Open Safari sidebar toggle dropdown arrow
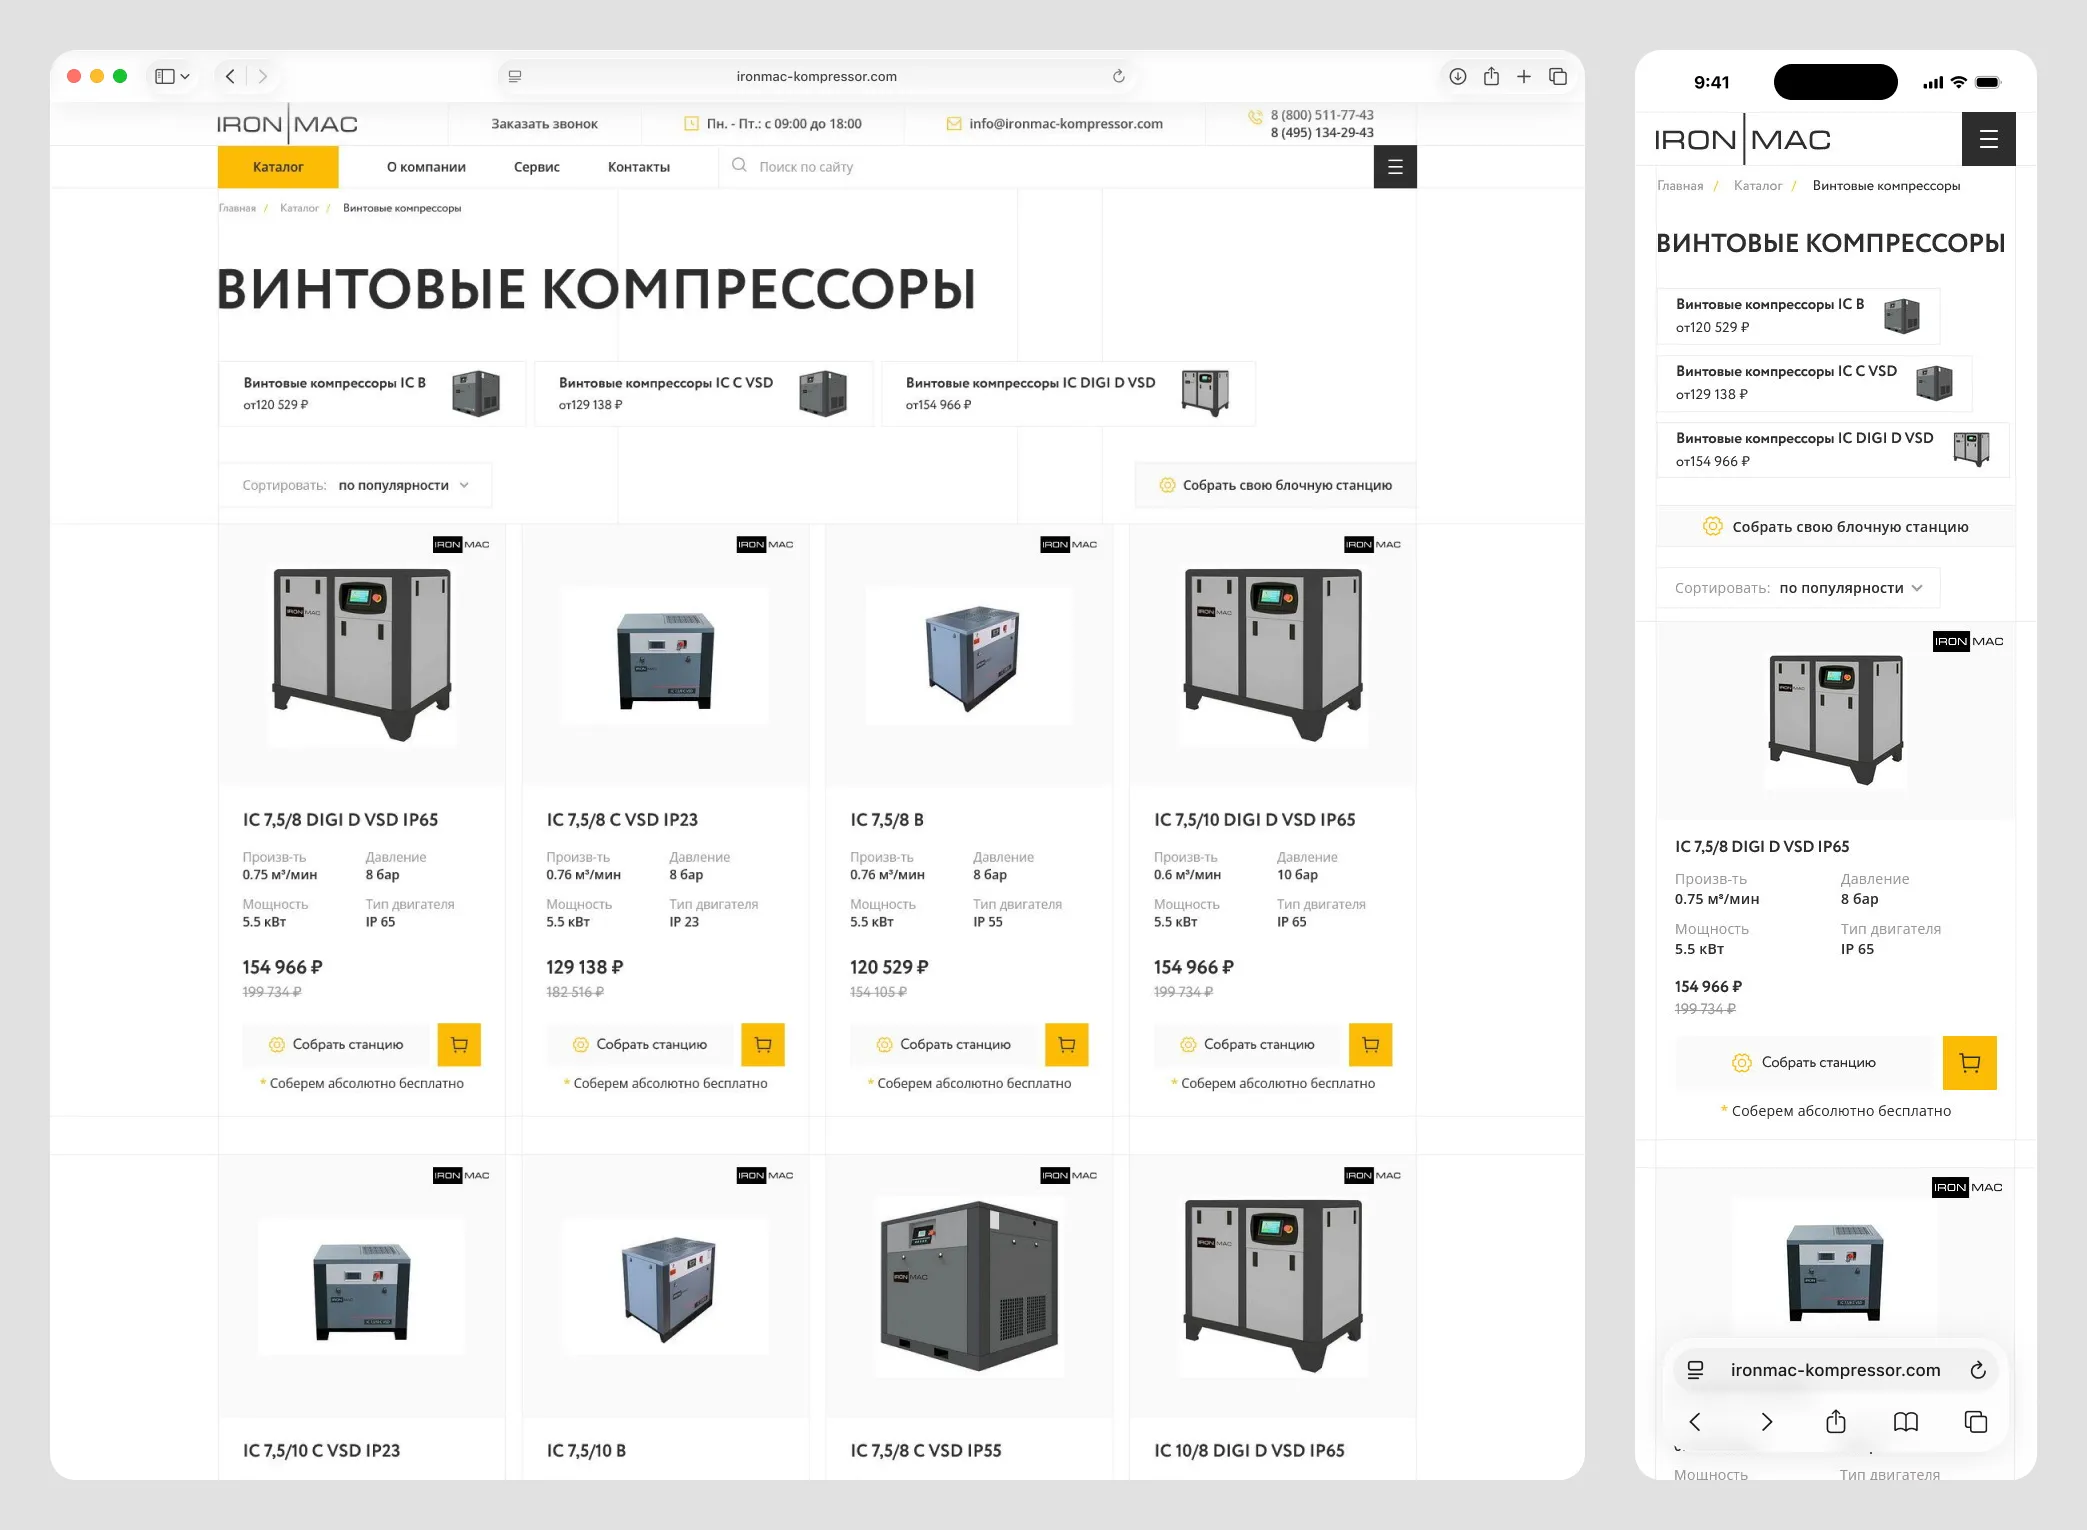 pos(185,76)
